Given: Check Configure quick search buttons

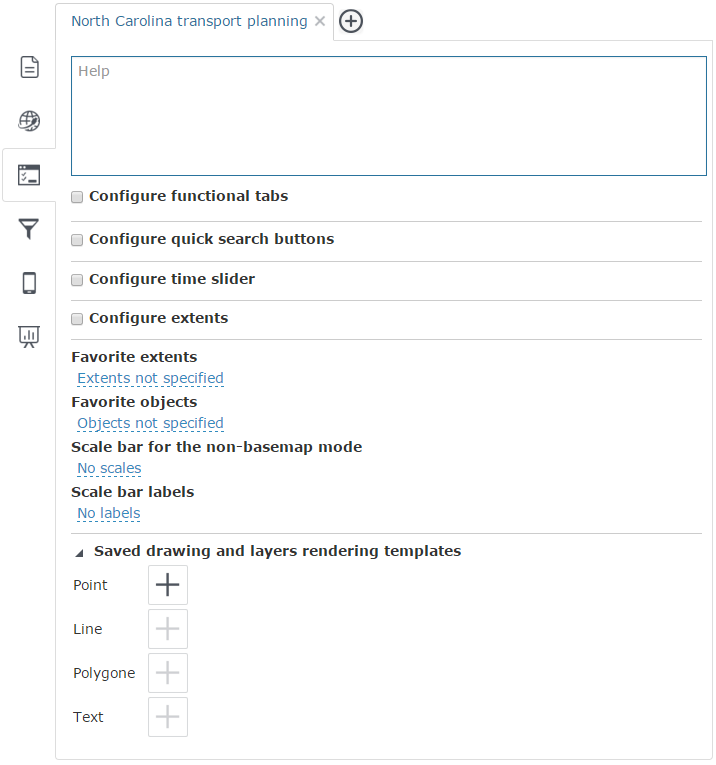Looking at the screenshot, I should [77, 240].
